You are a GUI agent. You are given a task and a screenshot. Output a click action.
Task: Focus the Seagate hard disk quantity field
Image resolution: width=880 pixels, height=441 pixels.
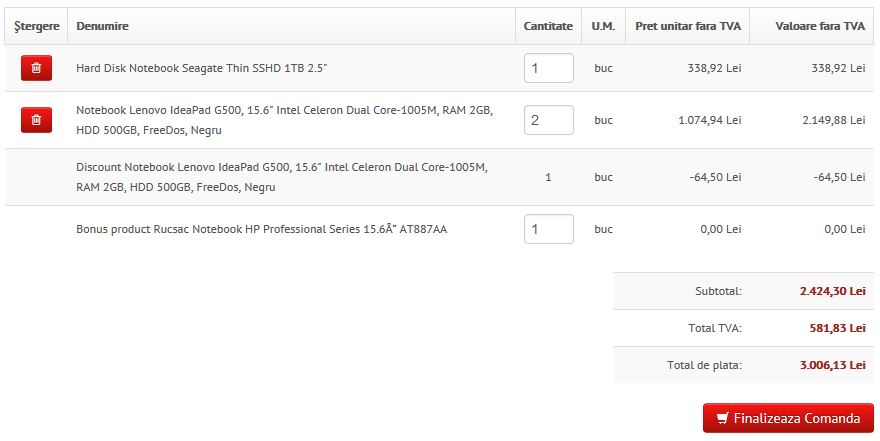point(548,68)
